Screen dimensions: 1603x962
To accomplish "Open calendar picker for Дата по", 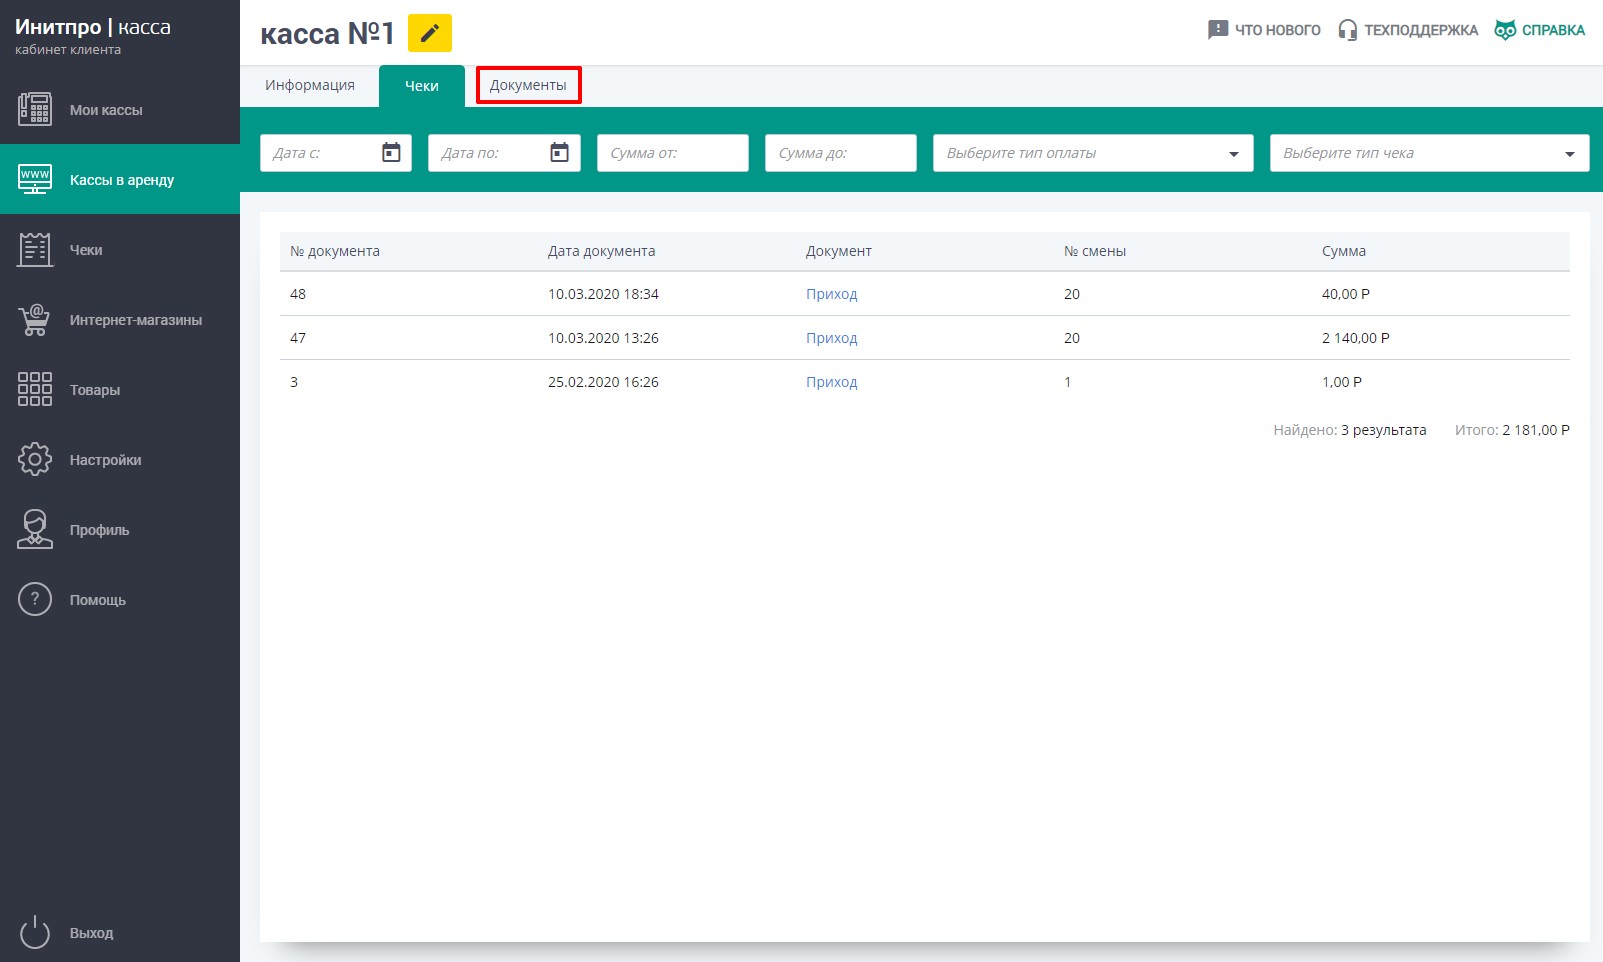I will click(559, 152).
